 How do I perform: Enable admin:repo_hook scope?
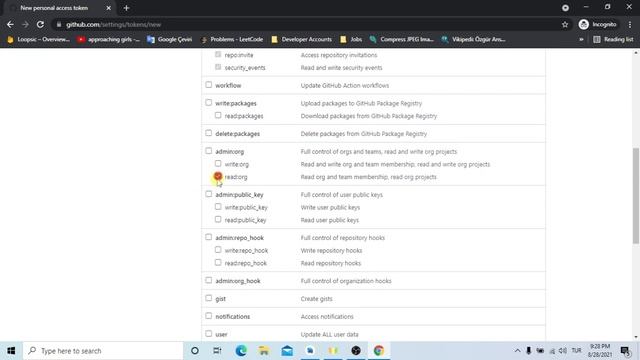pos(209,237)
